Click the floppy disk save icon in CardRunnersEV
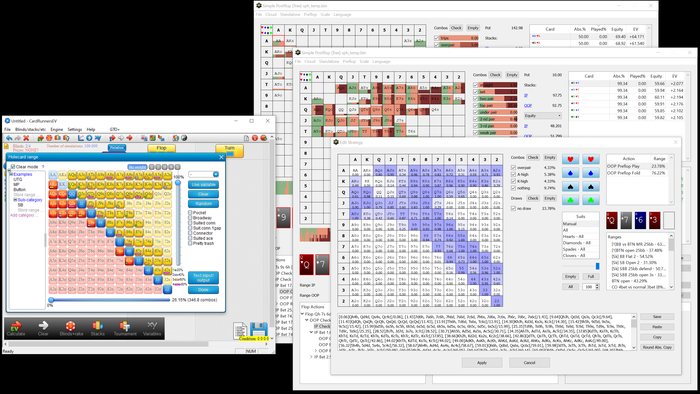Image resolution: width=700 pixels, height=394 pixels. pyautogui.click(x=258, y=330)
